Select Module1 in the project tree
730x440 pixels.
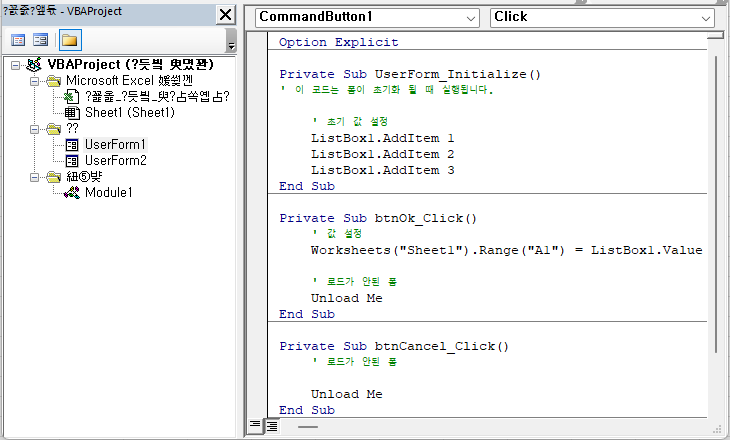click(108, 193)
